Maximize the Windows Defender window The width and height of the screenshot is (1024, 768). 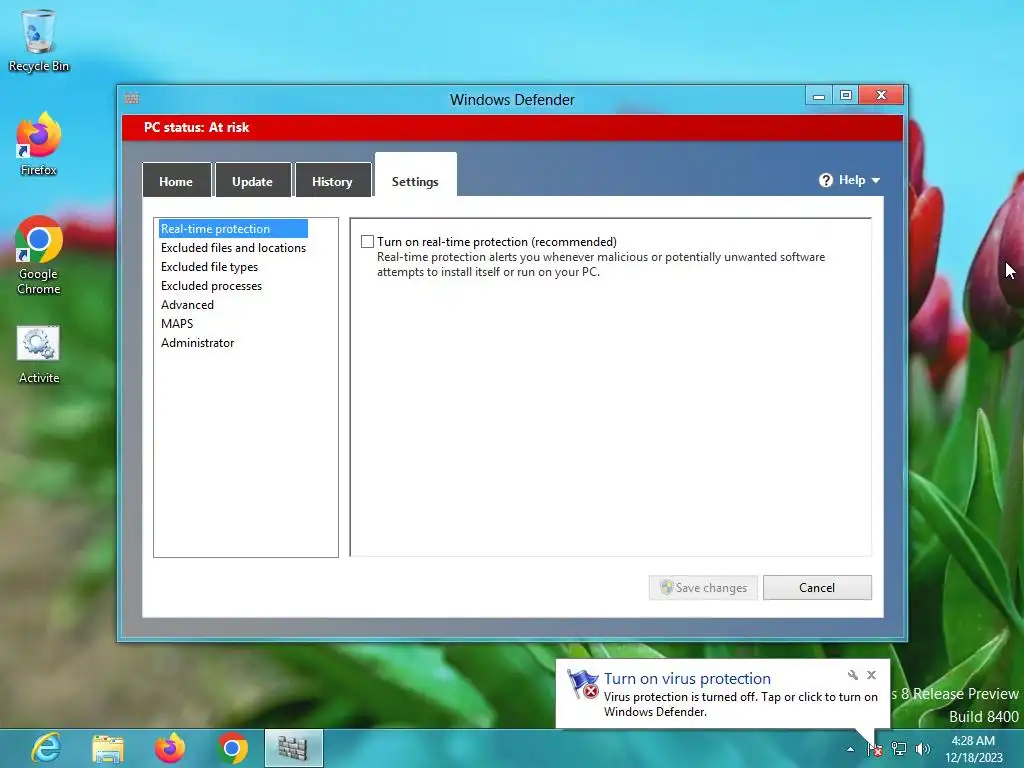coord(846,95)
